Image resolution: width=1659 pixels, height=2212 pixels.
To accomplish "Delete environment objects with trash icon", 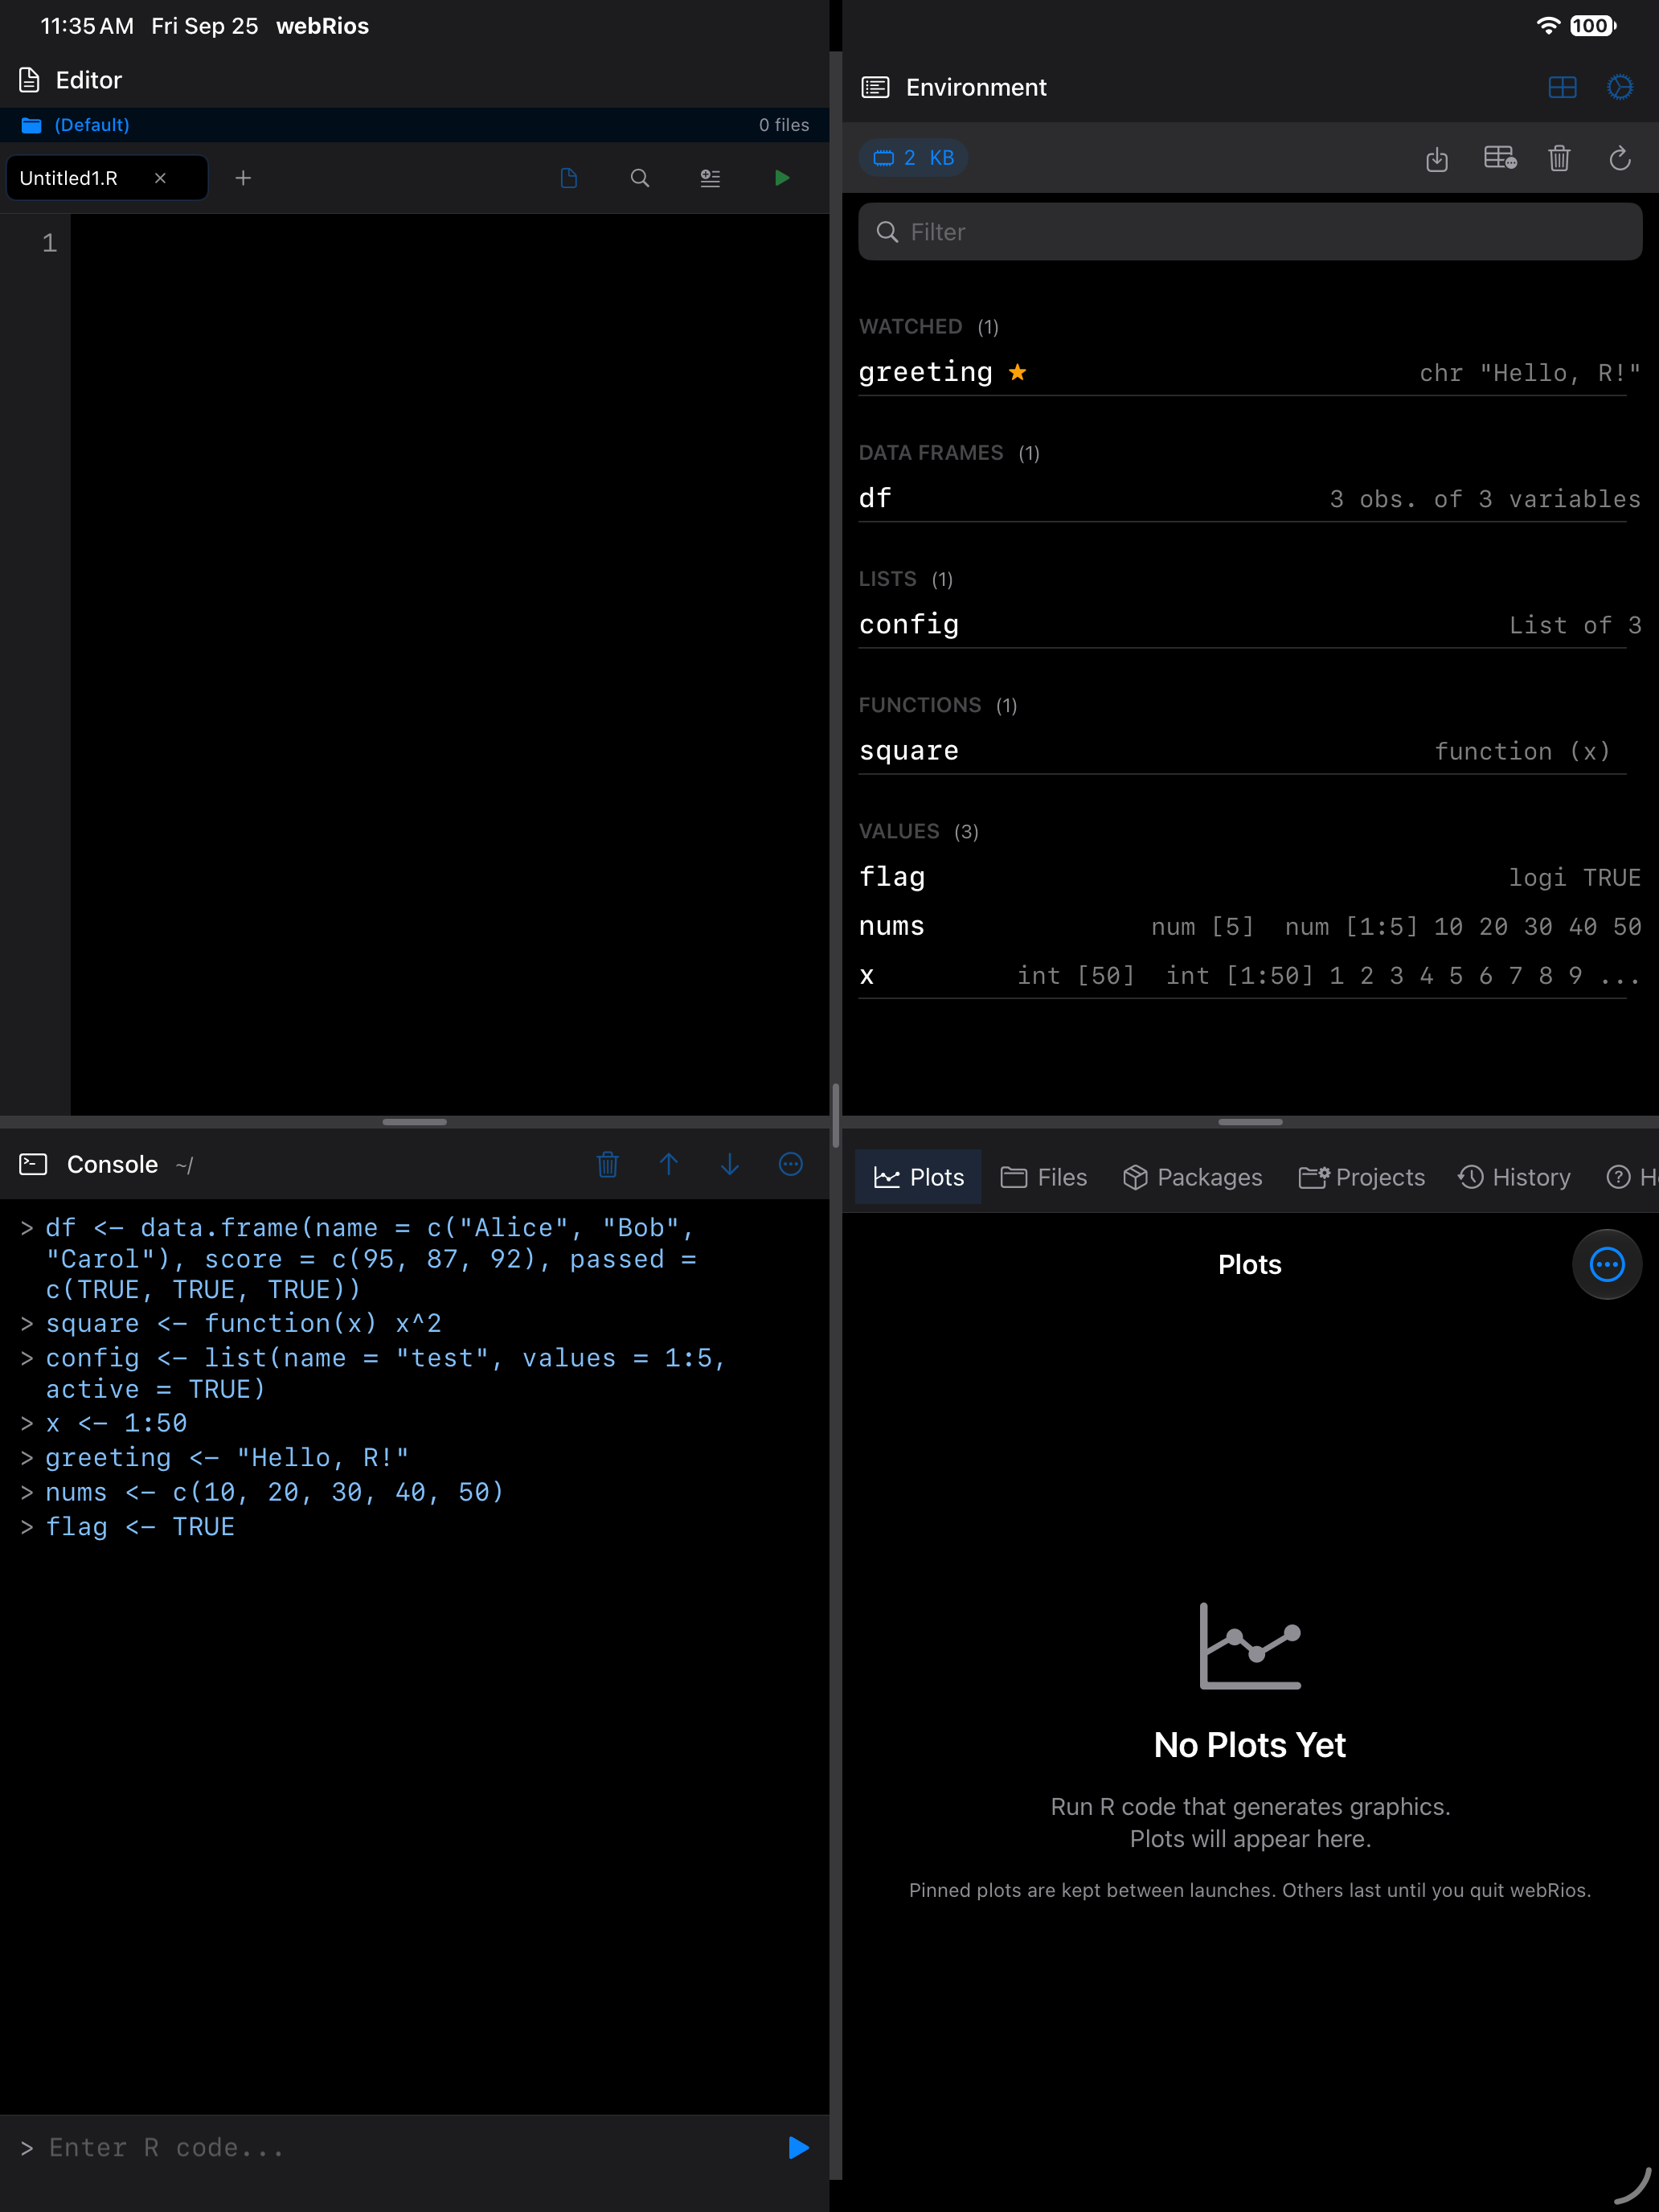I will click(x=1559, y=158).
